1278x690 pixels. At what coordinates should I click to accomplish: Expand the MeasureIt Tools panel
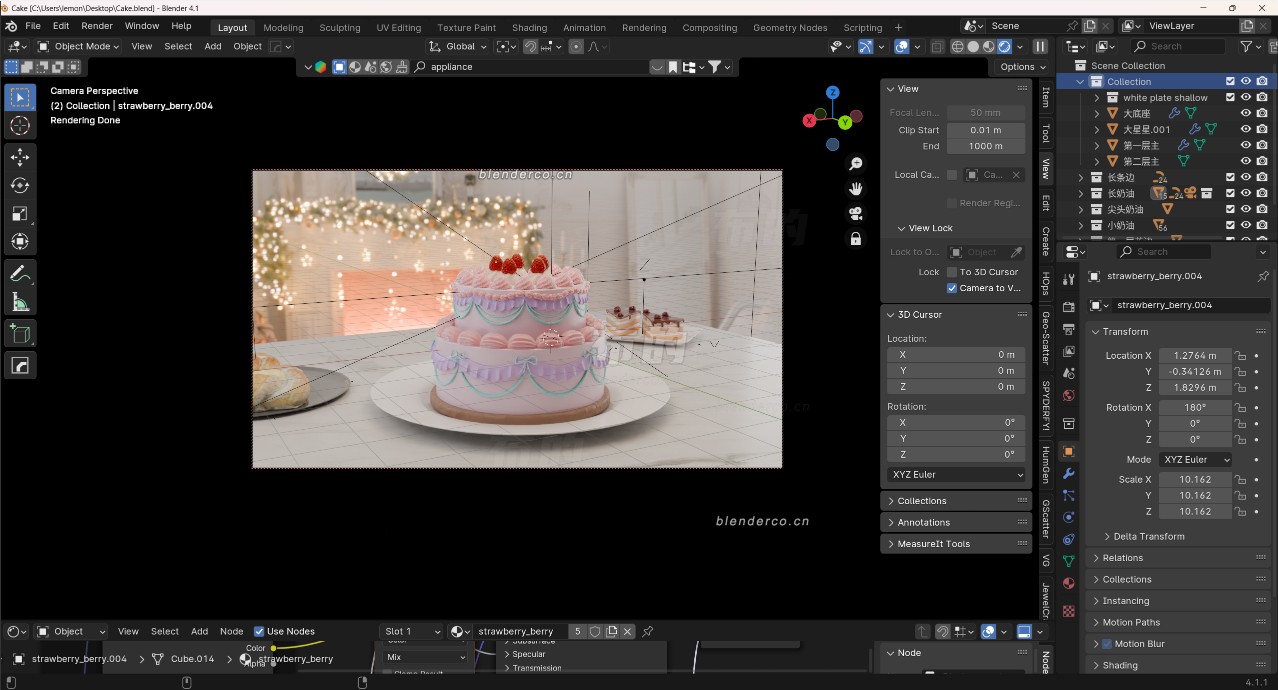tap(956, 544)
